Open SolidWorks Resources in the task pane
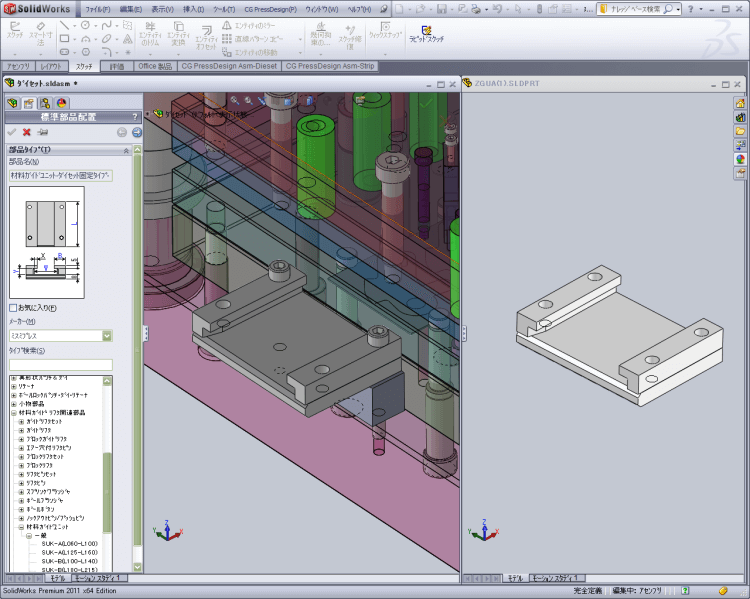The height and width of the screenshot is (599, 750). coord(740,103)
